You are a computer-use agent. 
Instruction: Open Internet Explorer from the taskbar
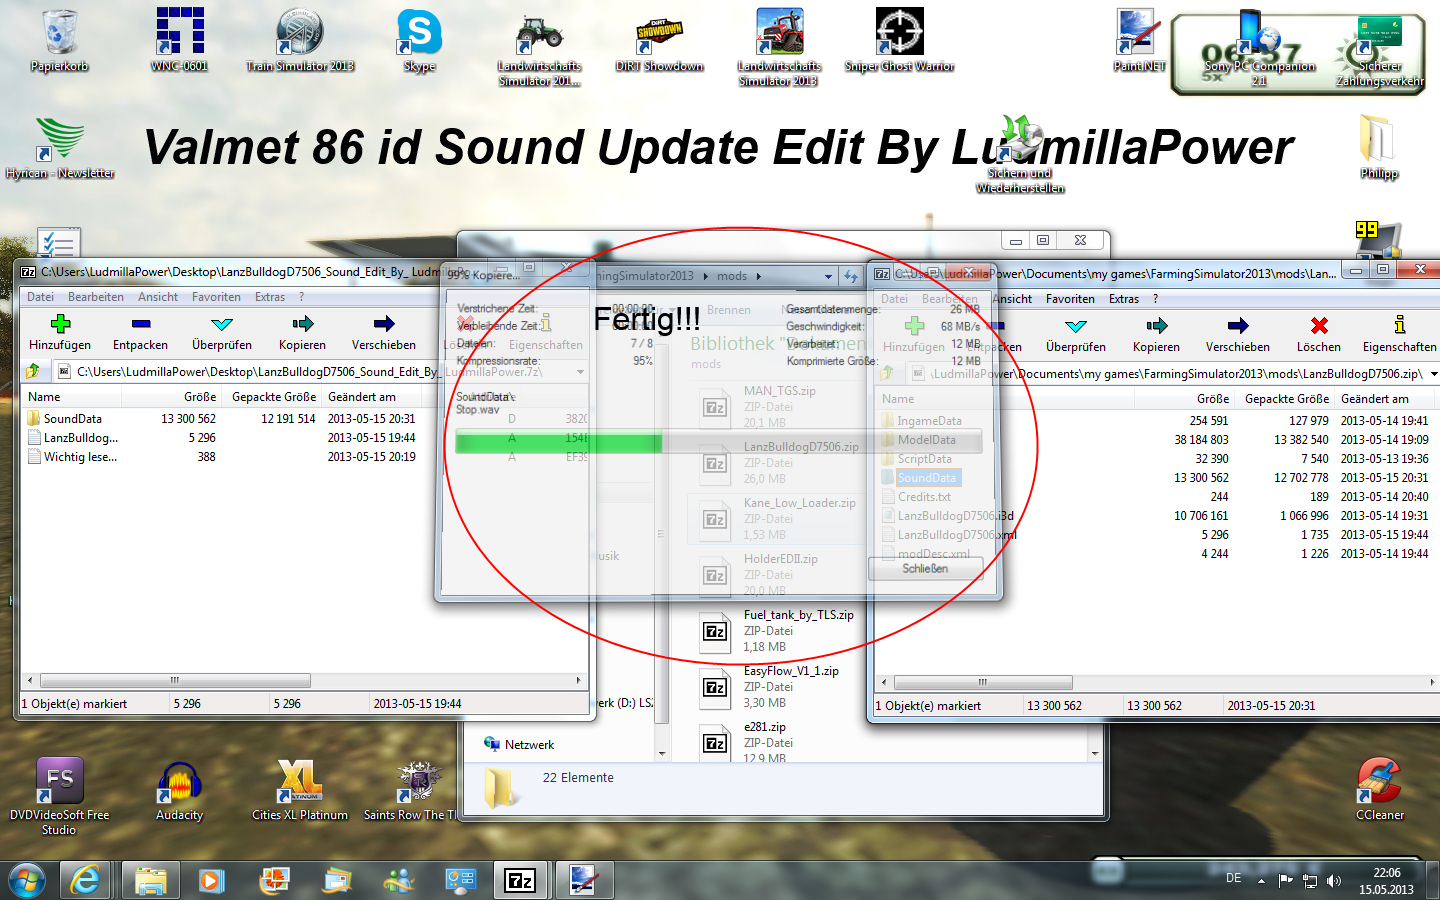(86, 880)
